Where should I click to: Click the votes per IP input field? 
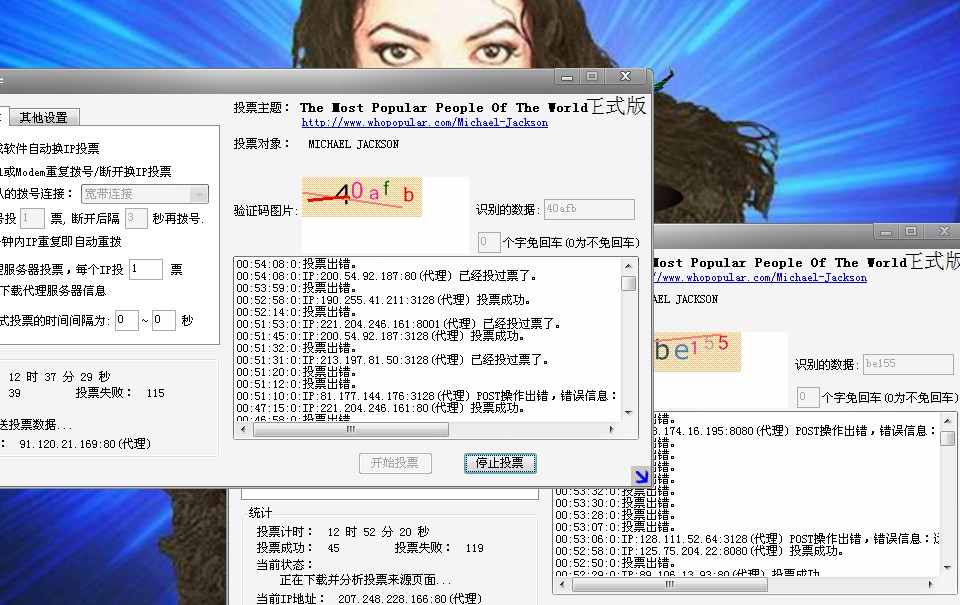pos(145,269)
